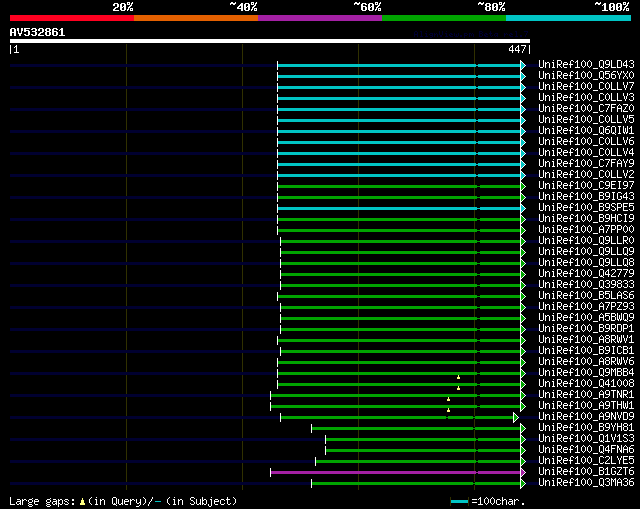The height and width of the screenshot is (509, 640).
Task: Click the yellow query gap marker under A9THW1
Action: 448,410
